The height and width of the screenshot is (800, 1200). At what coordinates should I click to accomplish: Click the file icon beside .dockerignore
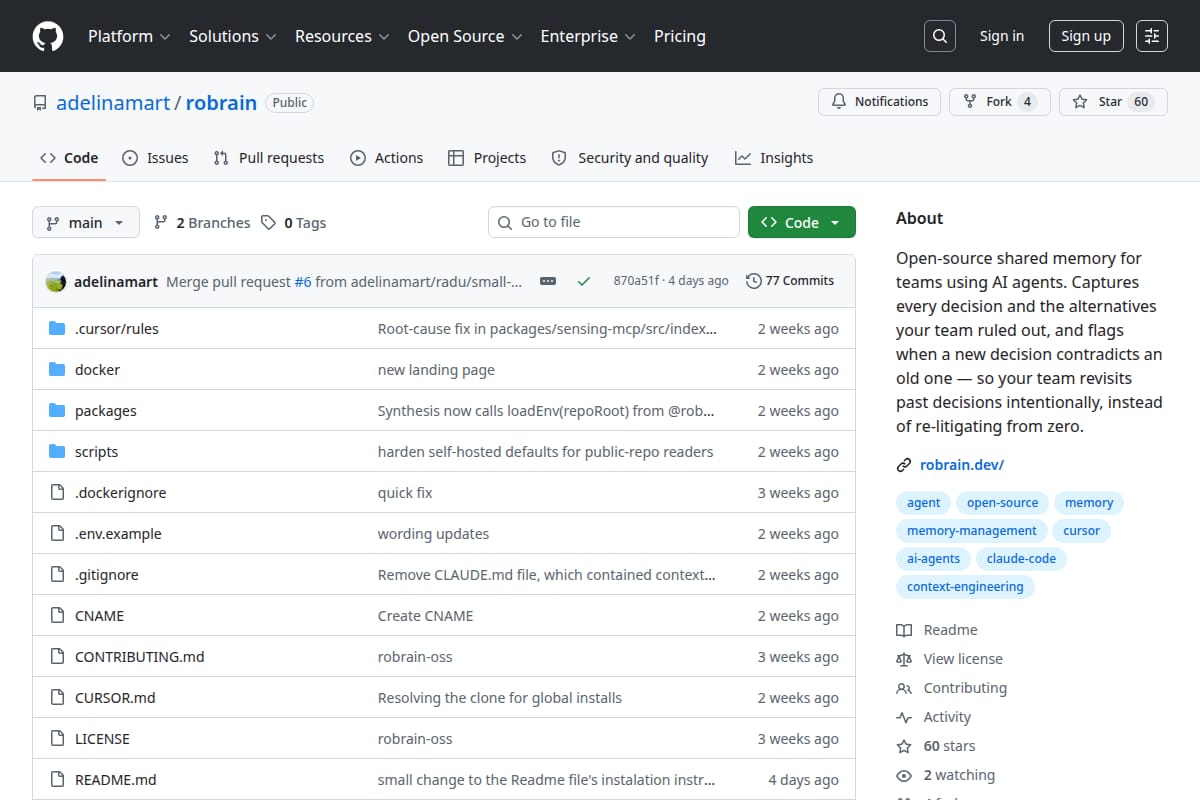click(57, 493)
